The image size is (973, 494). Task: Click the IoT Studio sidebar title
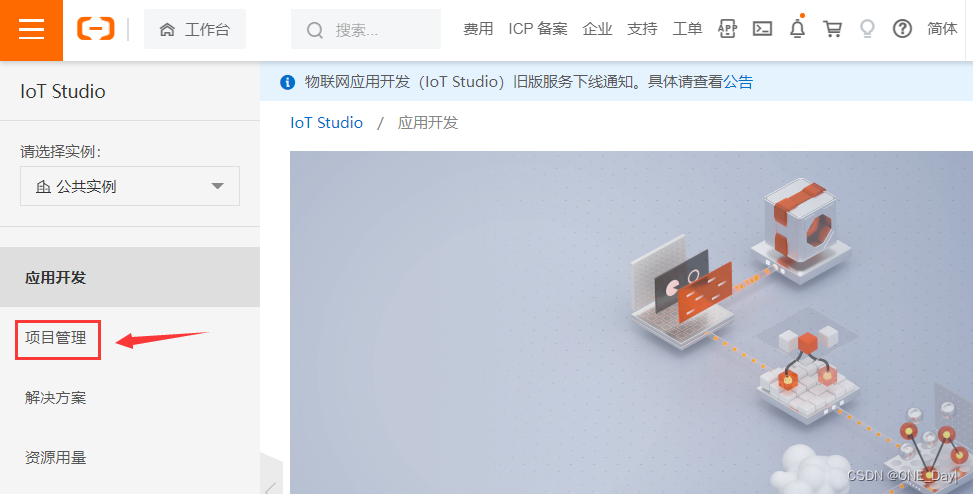(x=63, y=91)
